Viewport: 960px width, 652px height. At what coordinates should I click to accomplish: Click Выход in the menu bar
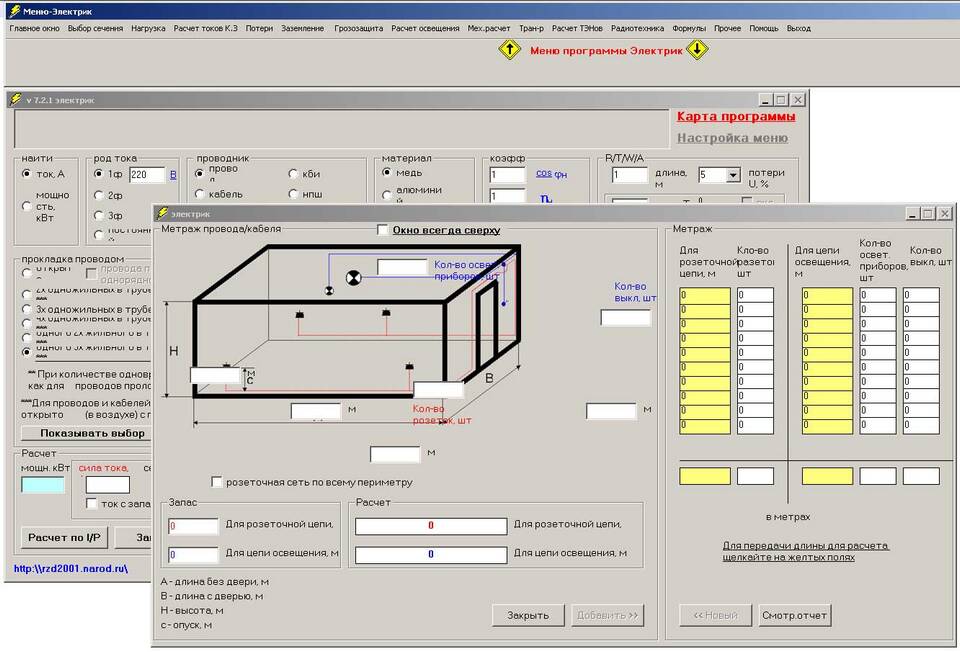point(798,28)
